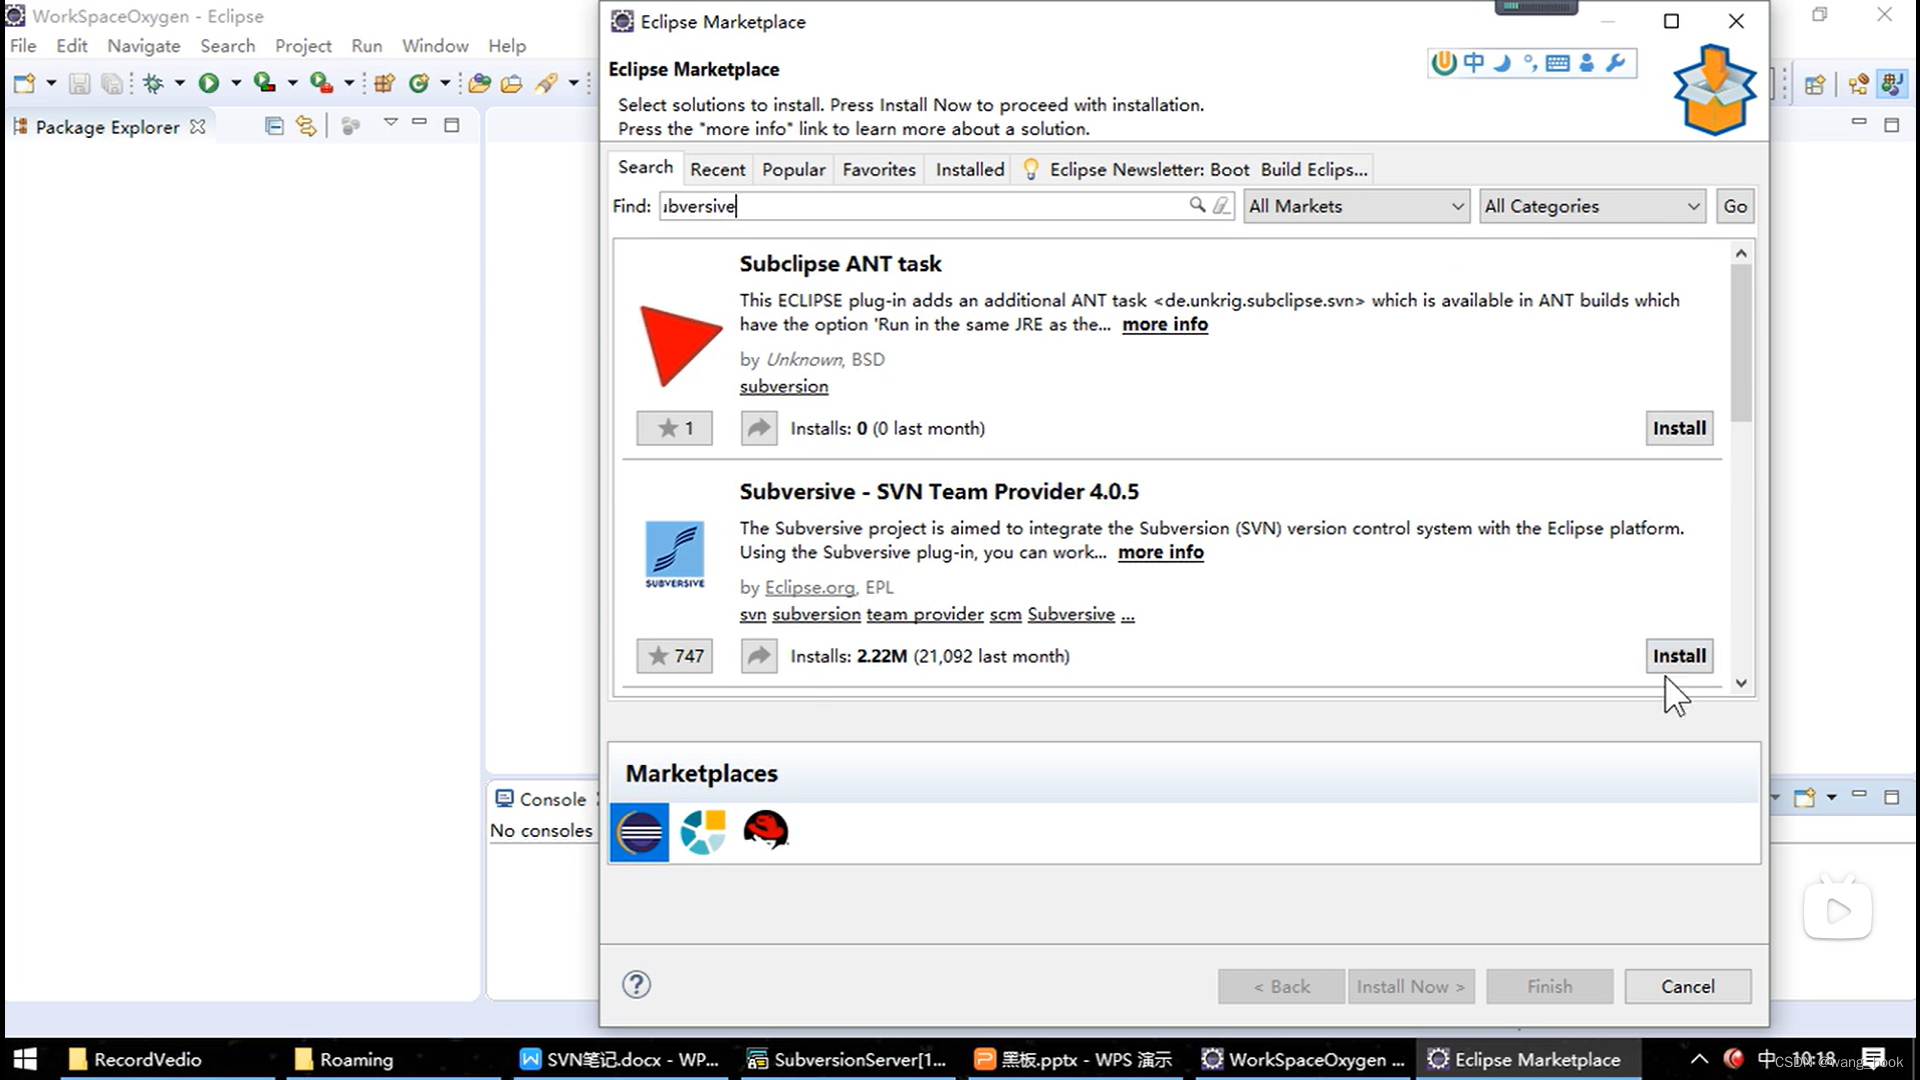Switch to the Popular tab
1920x1080 pixels.
[x=793, y=169]
